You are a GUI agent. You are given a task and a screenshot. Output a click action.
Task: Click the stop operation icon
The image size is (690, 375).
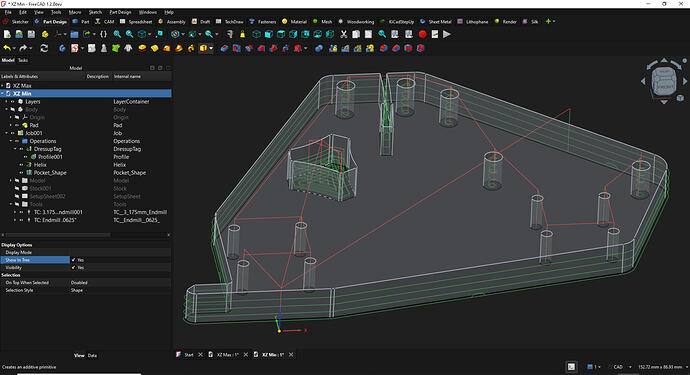point(175,34)
